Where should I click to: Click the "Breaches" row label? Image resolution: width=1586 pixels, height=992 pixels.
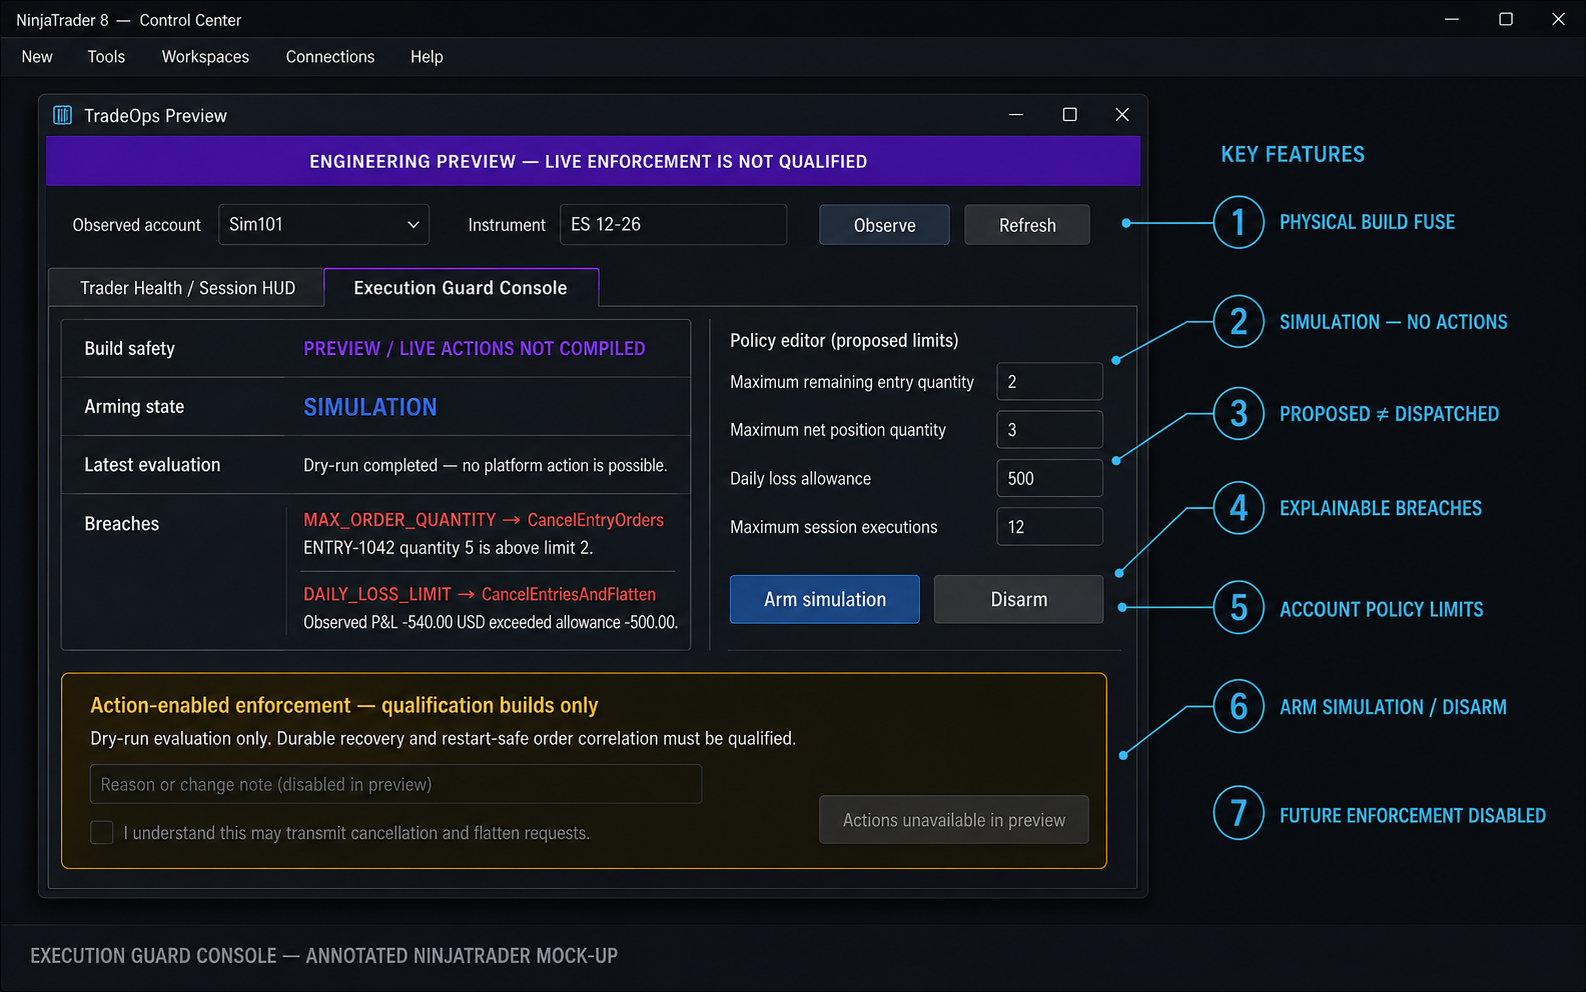(x=122, y=524)
